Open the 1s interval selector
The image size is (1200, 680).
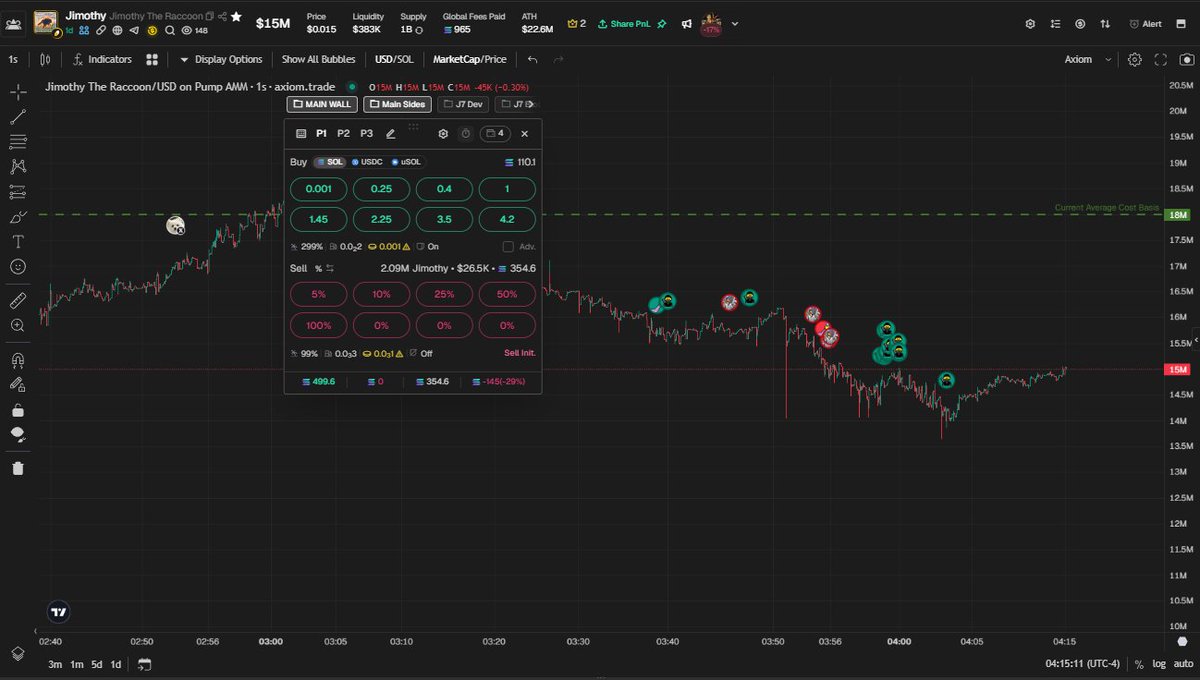(x=13, y=59)
